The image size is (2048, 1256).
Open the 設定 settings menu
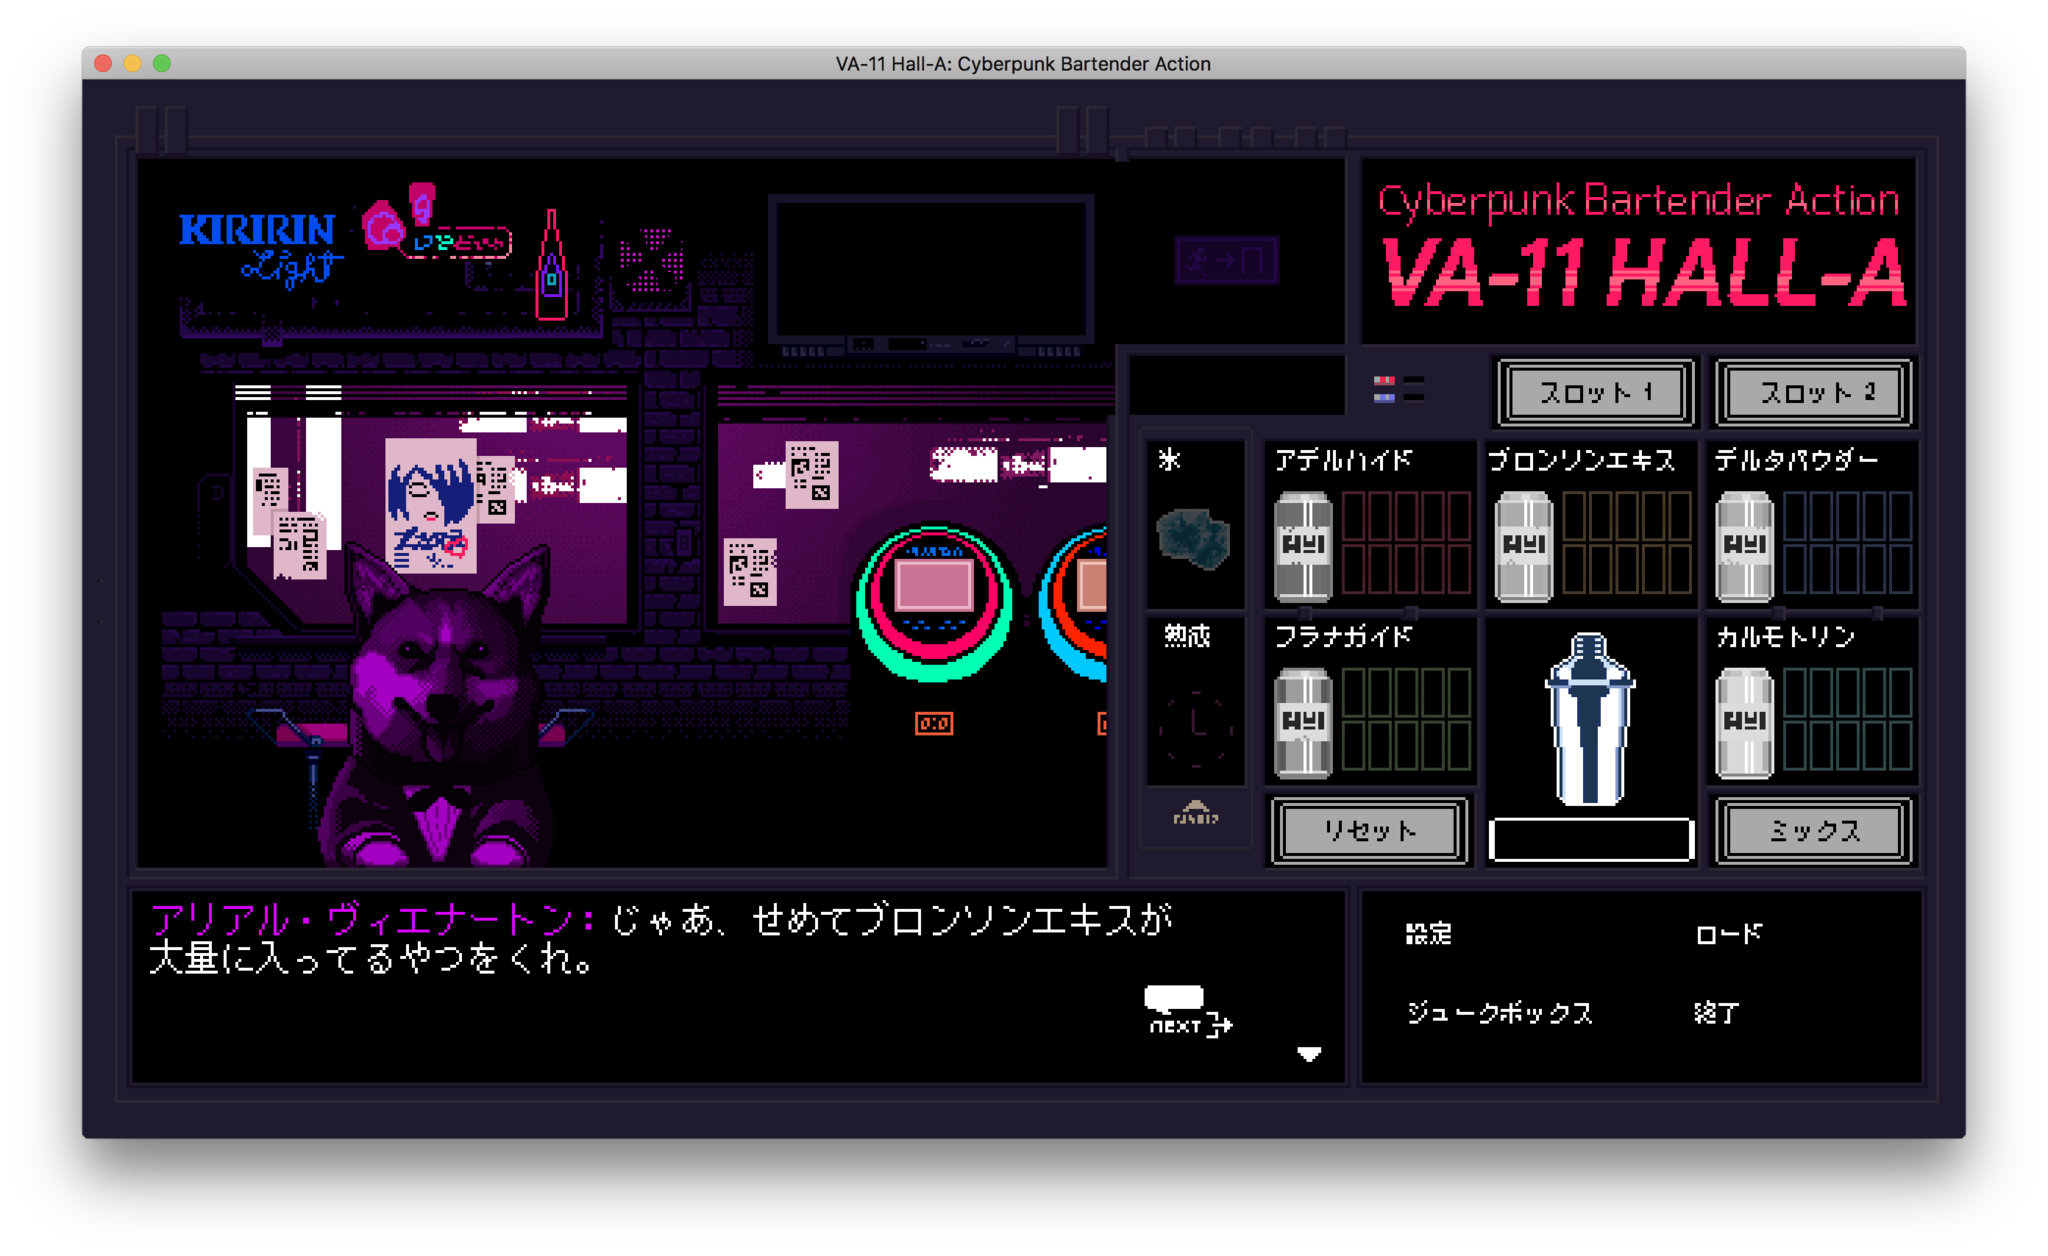click(1429, 934)
